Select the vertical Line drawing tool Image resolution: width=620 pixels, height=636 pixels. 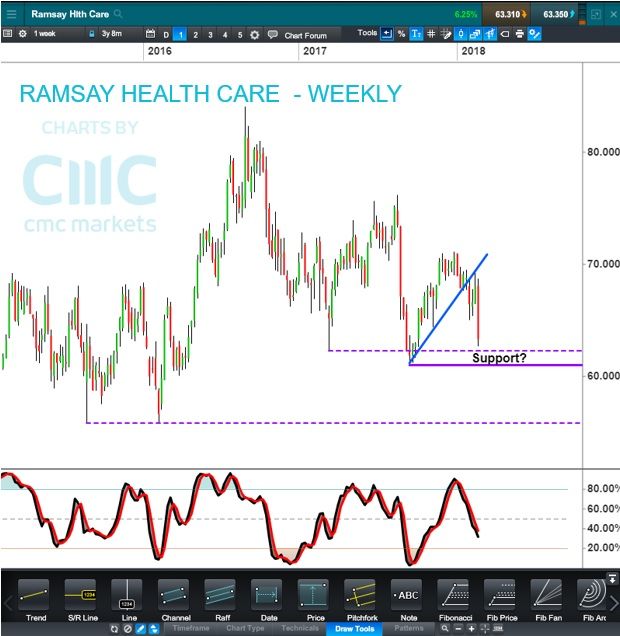(127, 596)
